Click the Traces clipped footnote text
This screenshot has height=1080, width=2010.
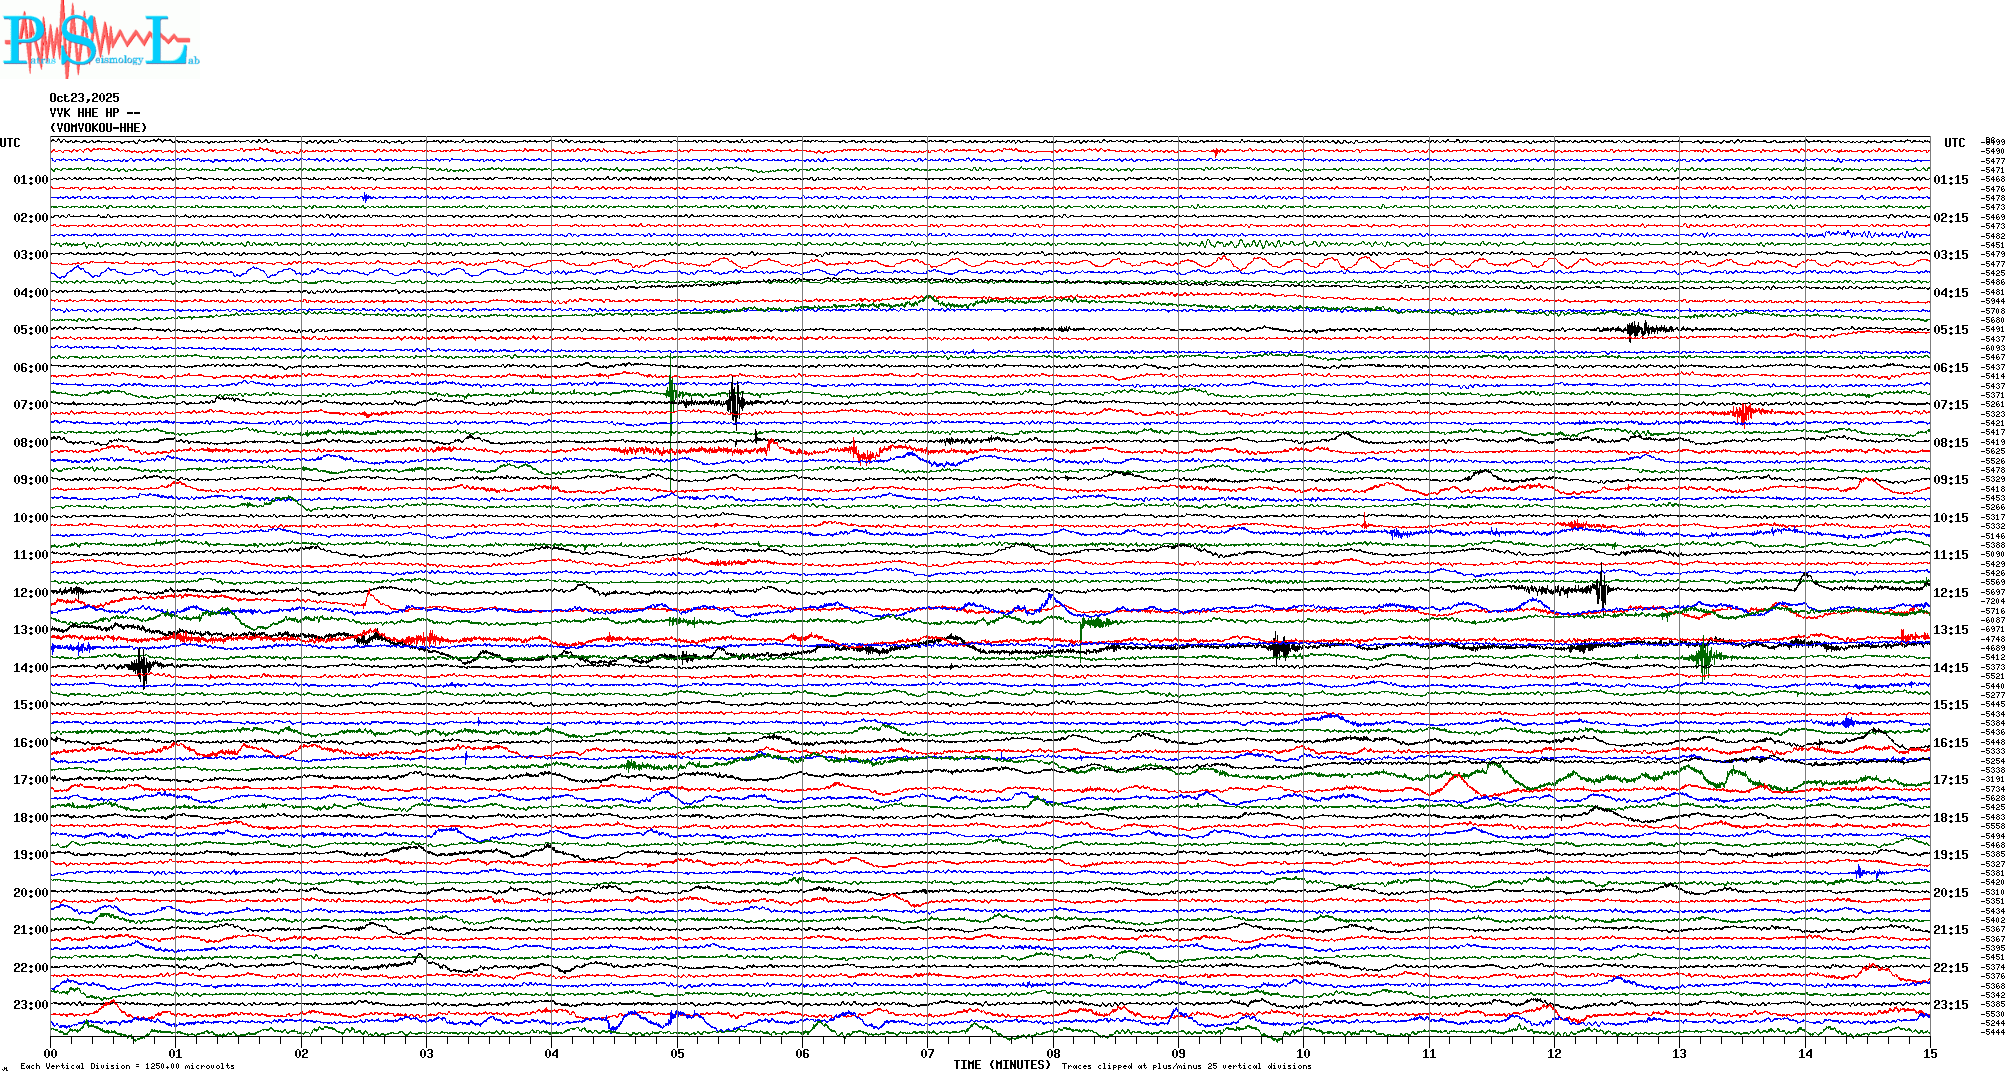click(1186, 1066)
